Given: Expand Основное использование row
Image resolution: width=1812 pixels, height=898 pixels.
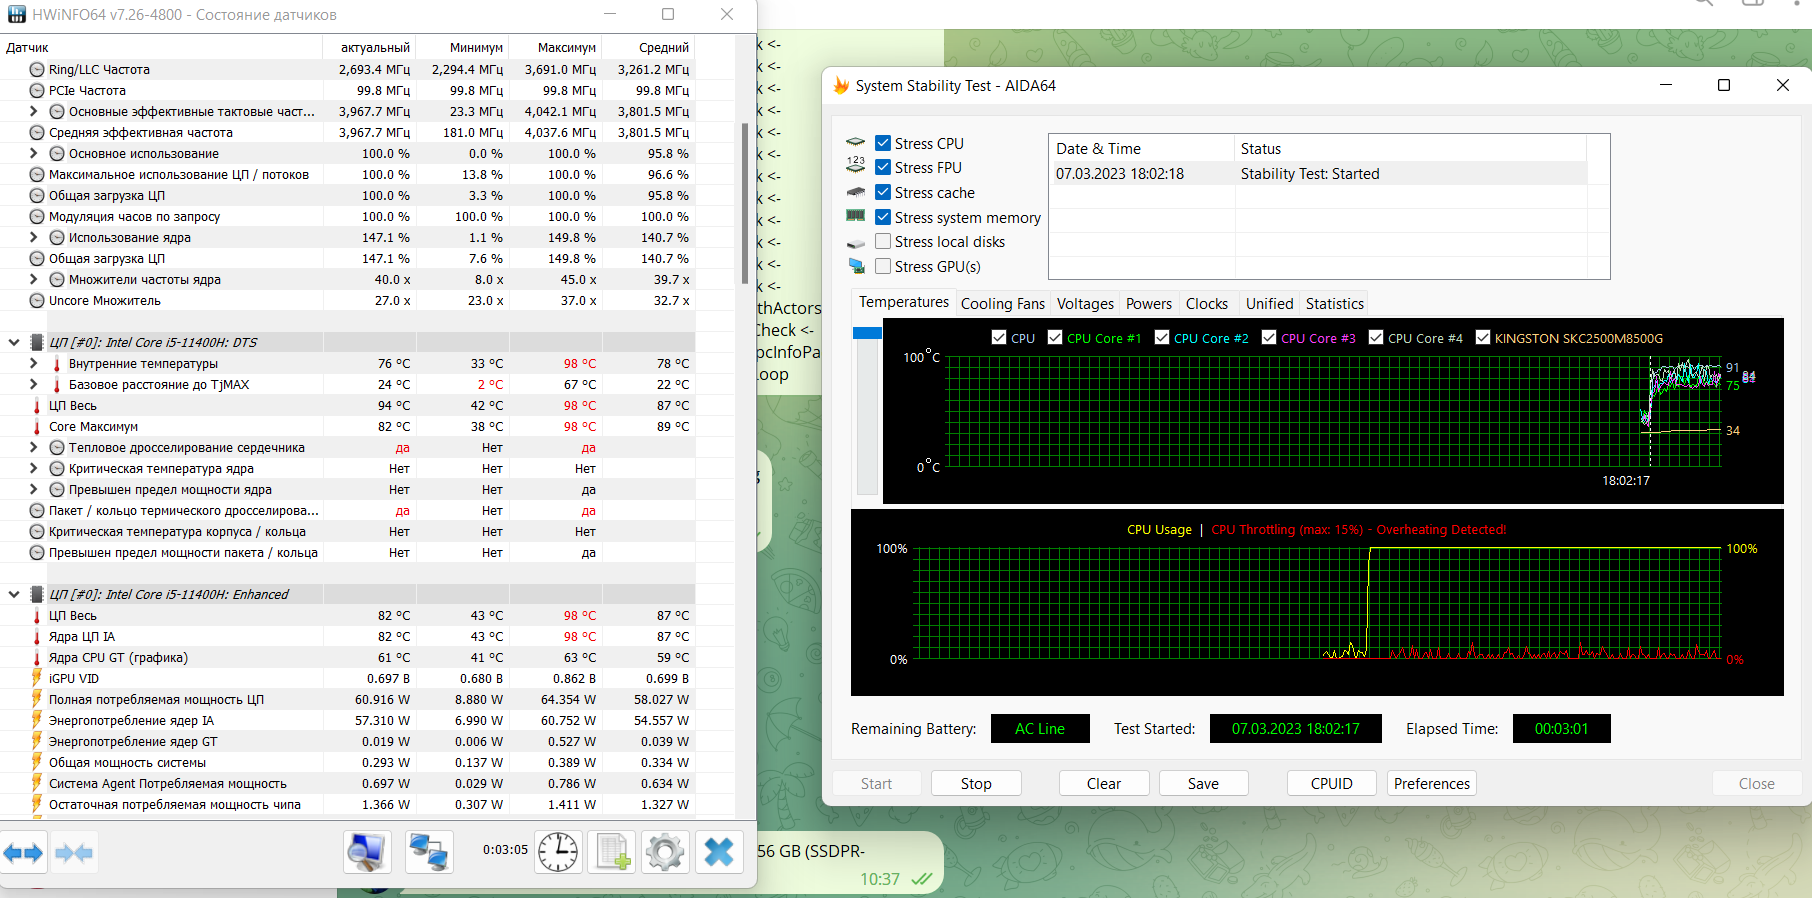Looking at the screenshot, I should click(33, 153).
